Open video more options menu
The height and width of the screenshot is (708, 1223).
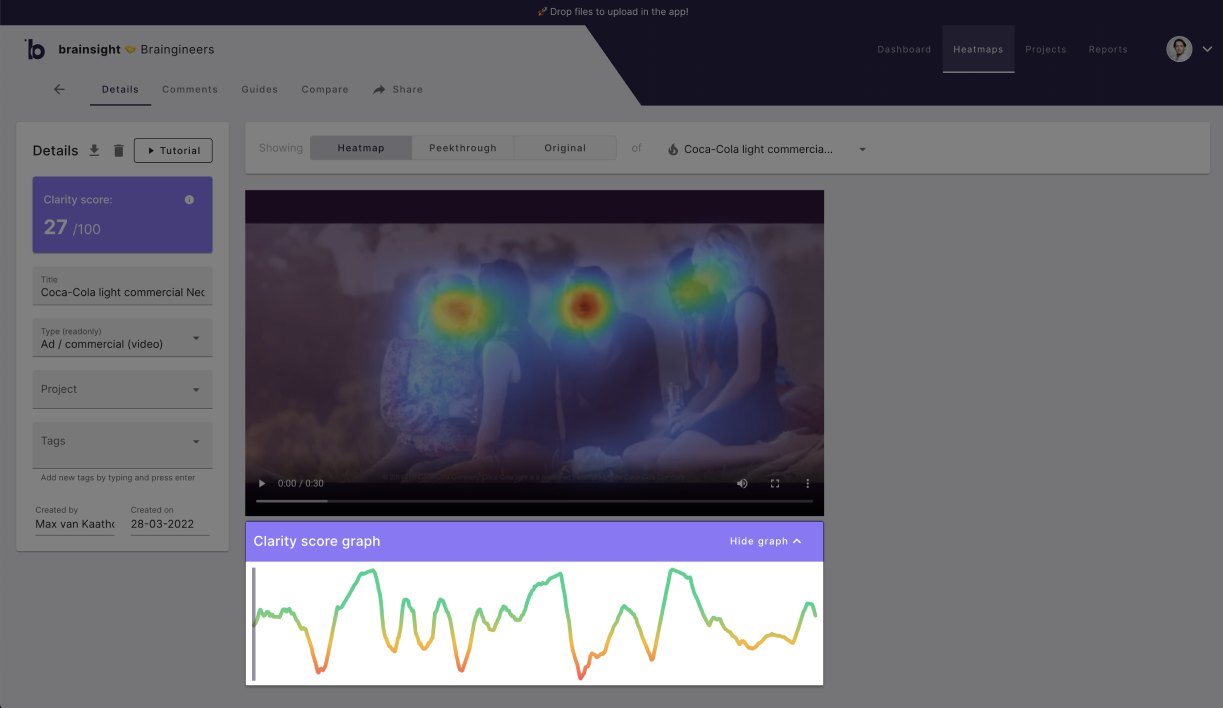pyautogui.click(x=808, y=483)
